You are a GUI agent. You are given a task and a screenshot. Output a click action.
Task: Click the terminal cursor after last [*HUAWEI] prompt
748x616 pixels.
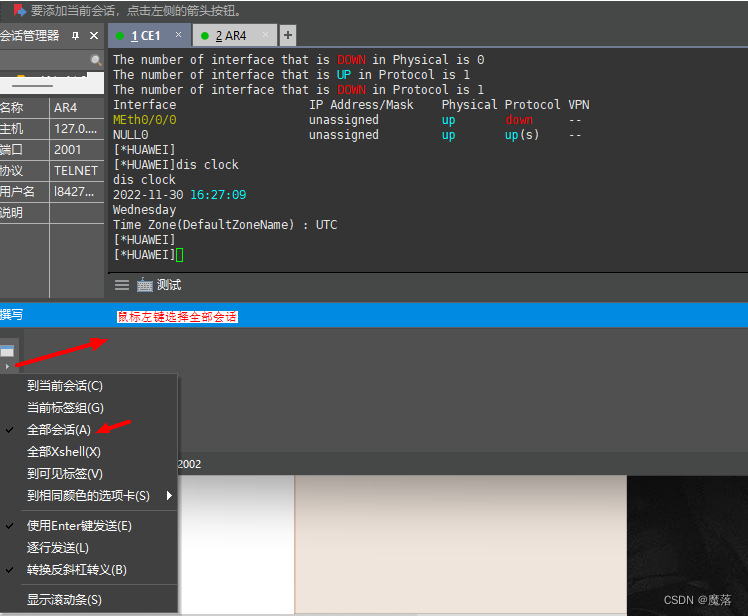(180, 255)
